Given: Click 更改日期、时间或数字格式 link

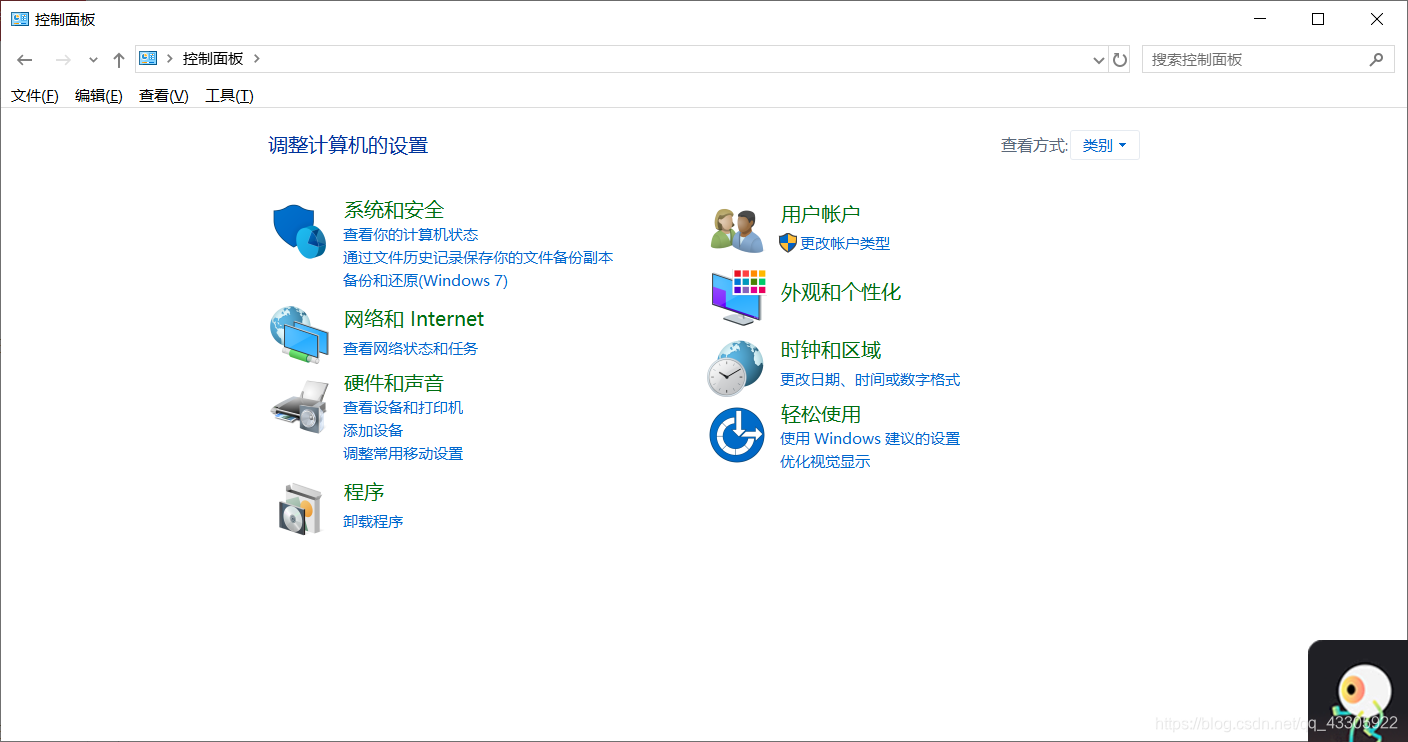Looking at the screenshot, I should click(870, 379).
